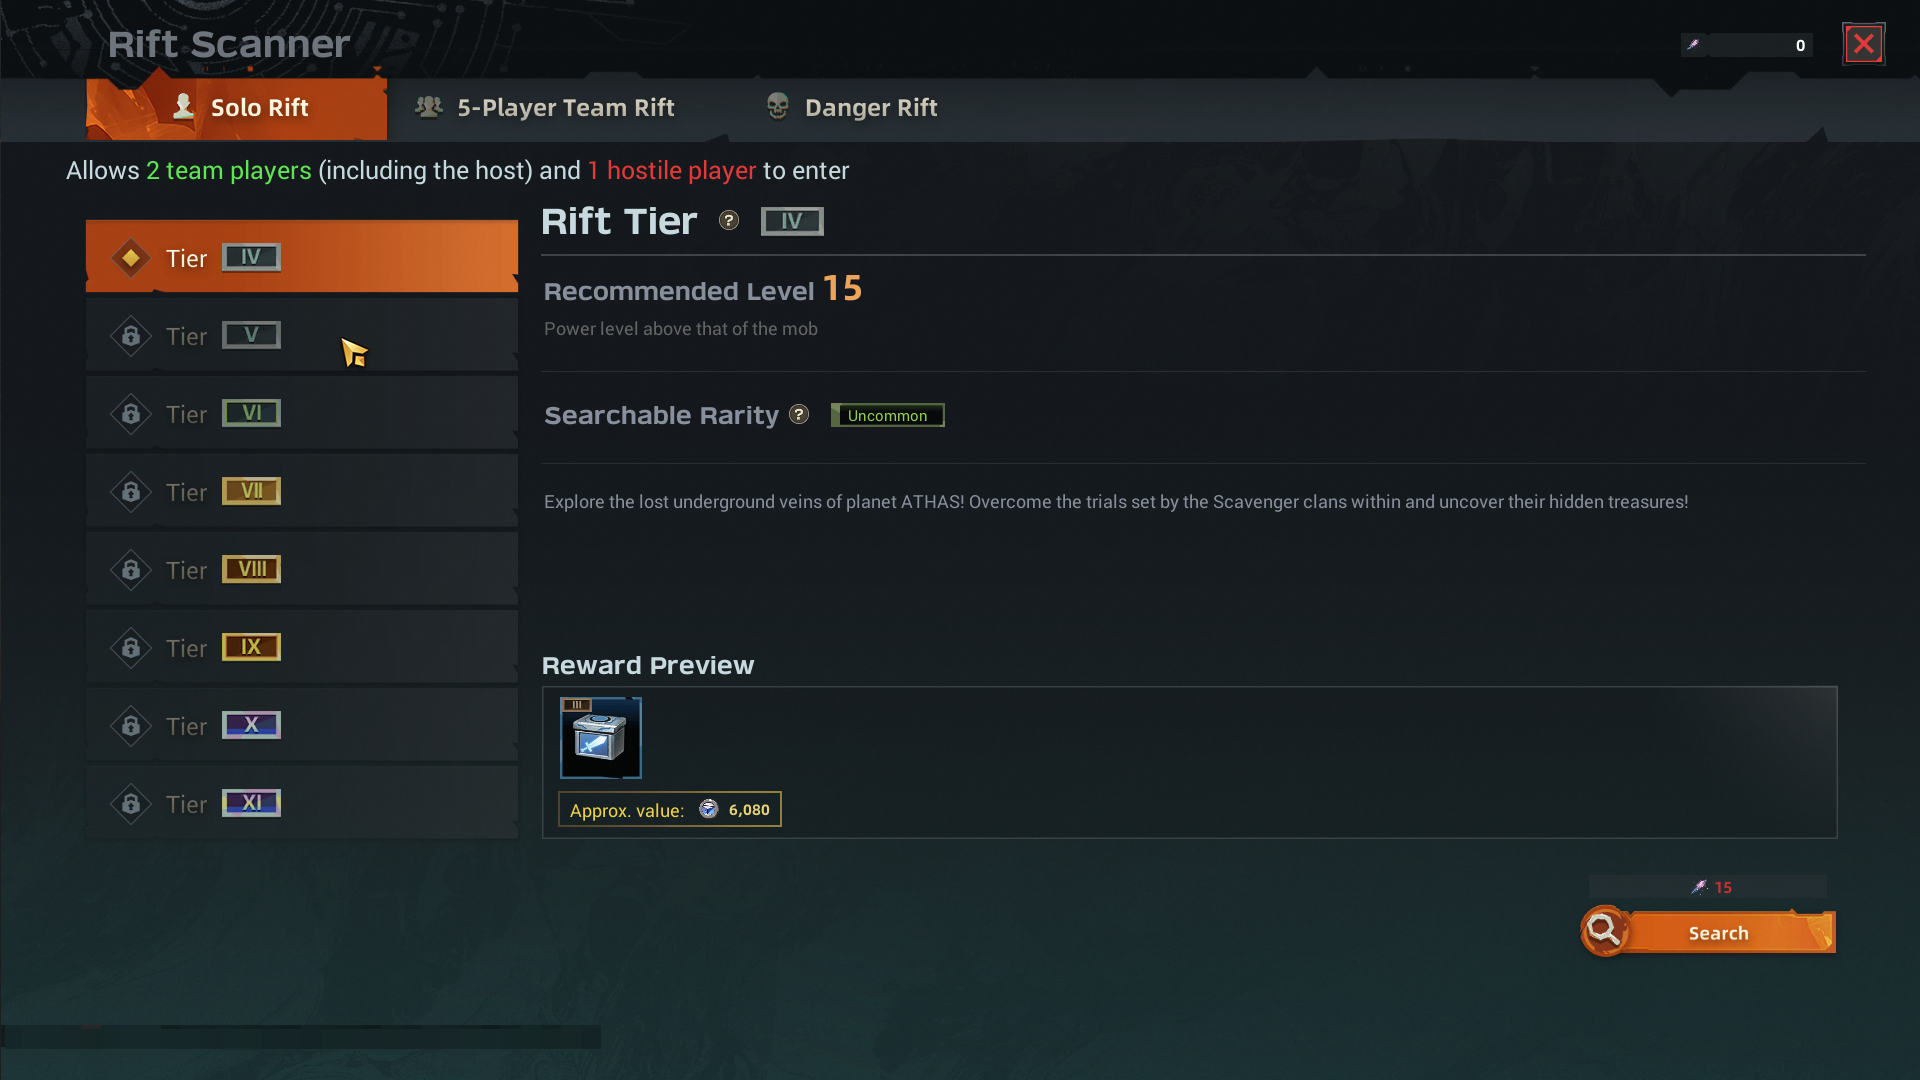Open the Searchable Rarity help icon
This screenshot has width=1920, height=1080.
coord(799,414)
